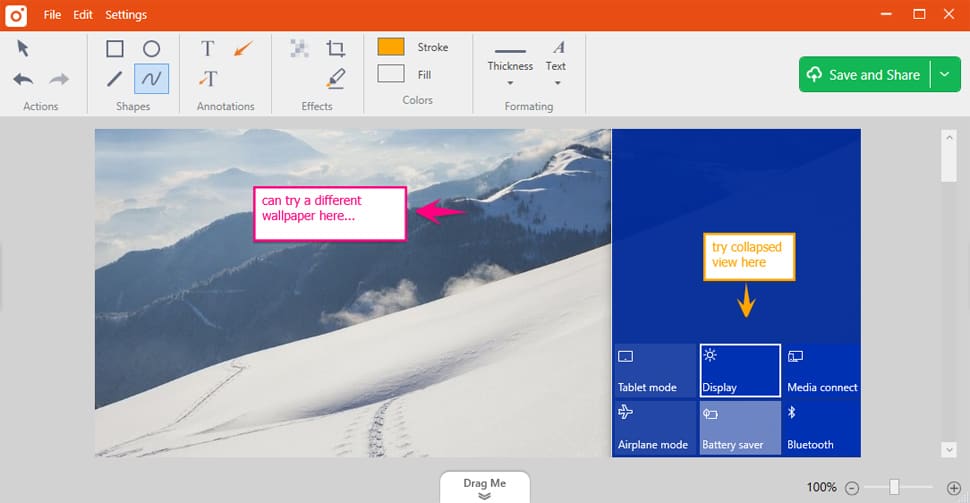The image size is (970, 503).
Task: Activate the highlighter tool in Effects
Action: pyautogui.click(x=336, y=78)
